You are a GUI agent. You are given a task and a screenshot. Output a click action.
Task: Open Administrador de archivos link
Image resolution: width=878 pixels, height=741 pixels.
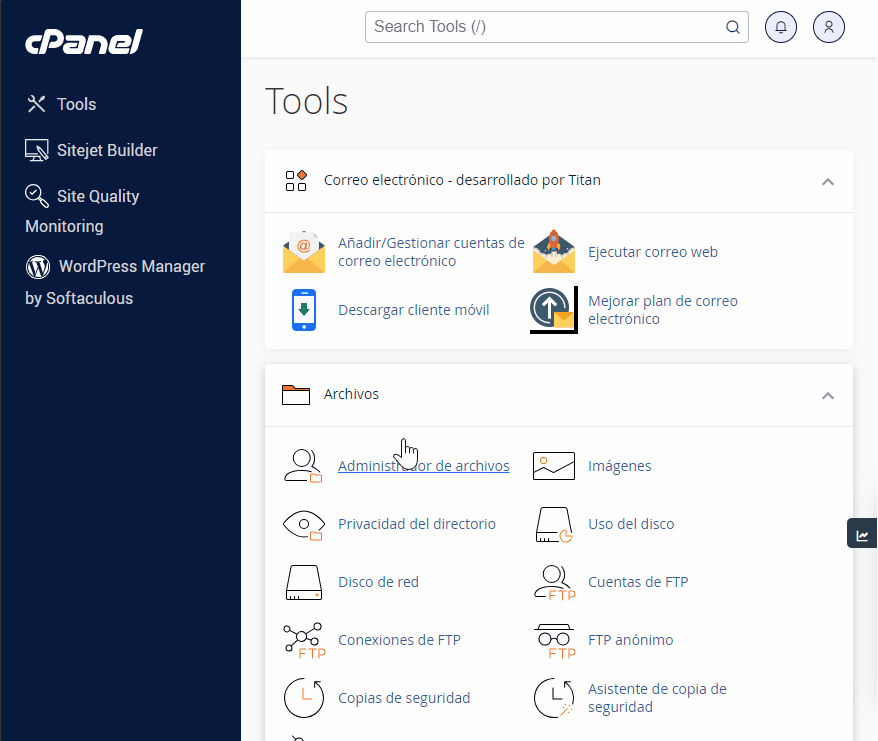(424, 466)
